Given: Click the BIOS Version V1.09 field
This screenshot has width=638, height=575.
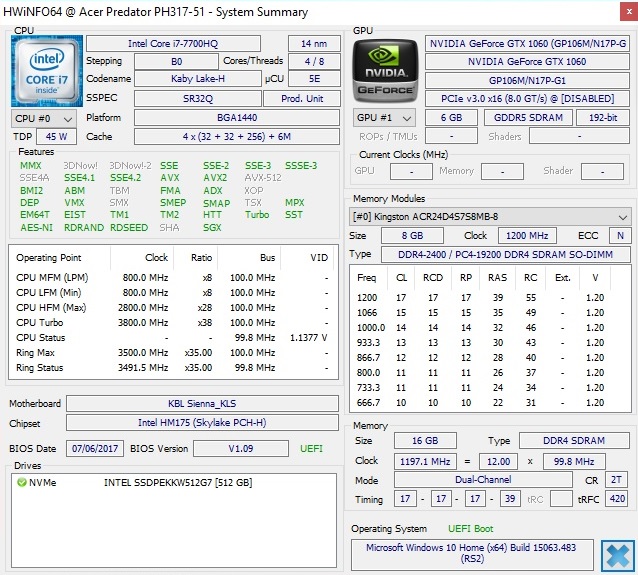Looking at the screenshot, I should pyautogui.click(x=241, y=448).
